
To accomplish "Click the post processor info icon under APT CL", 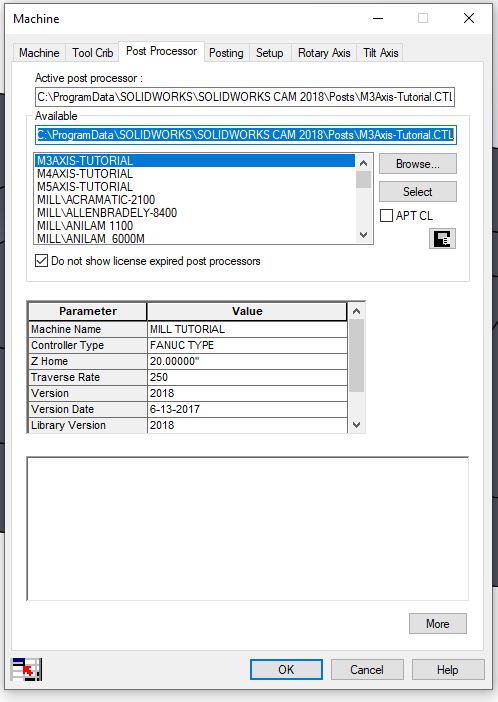I will pos(442,239).
